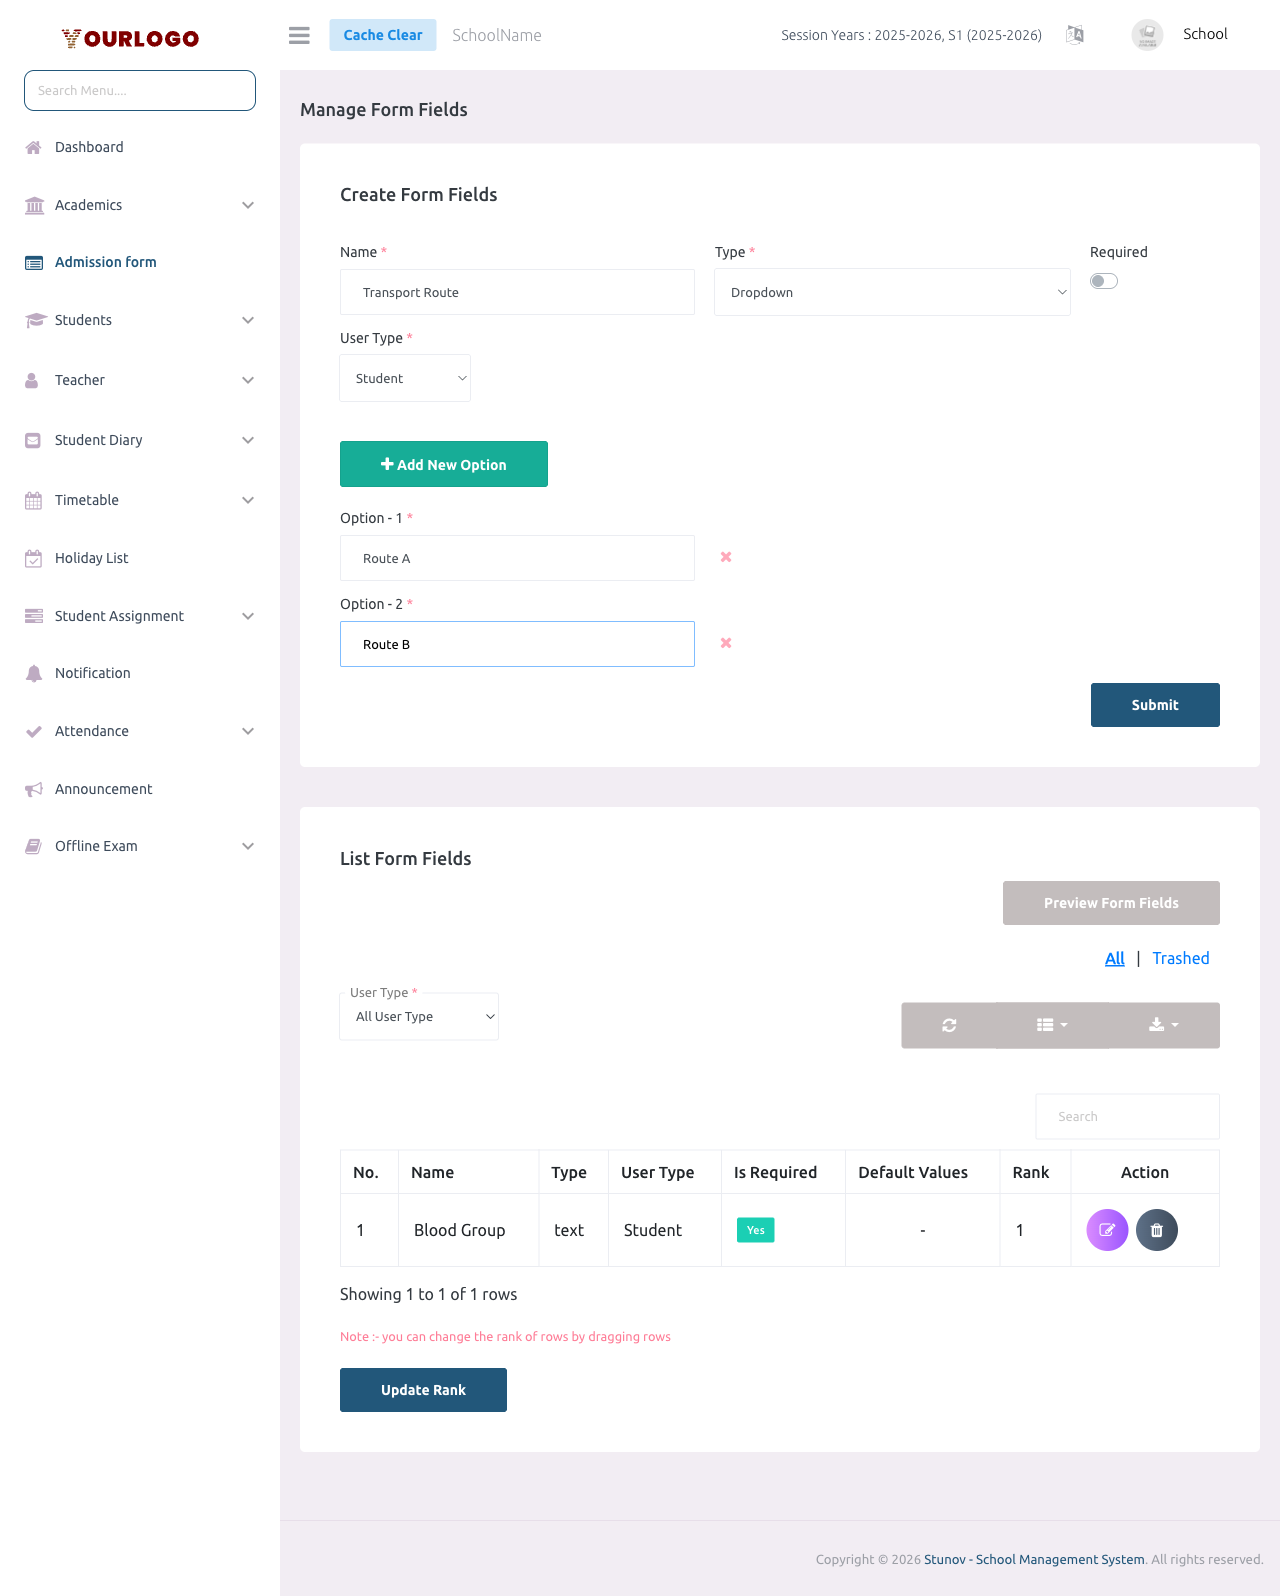Open the Dashboard menu item
This screenshot has width=1280, height=1596.
pos(89,147)
